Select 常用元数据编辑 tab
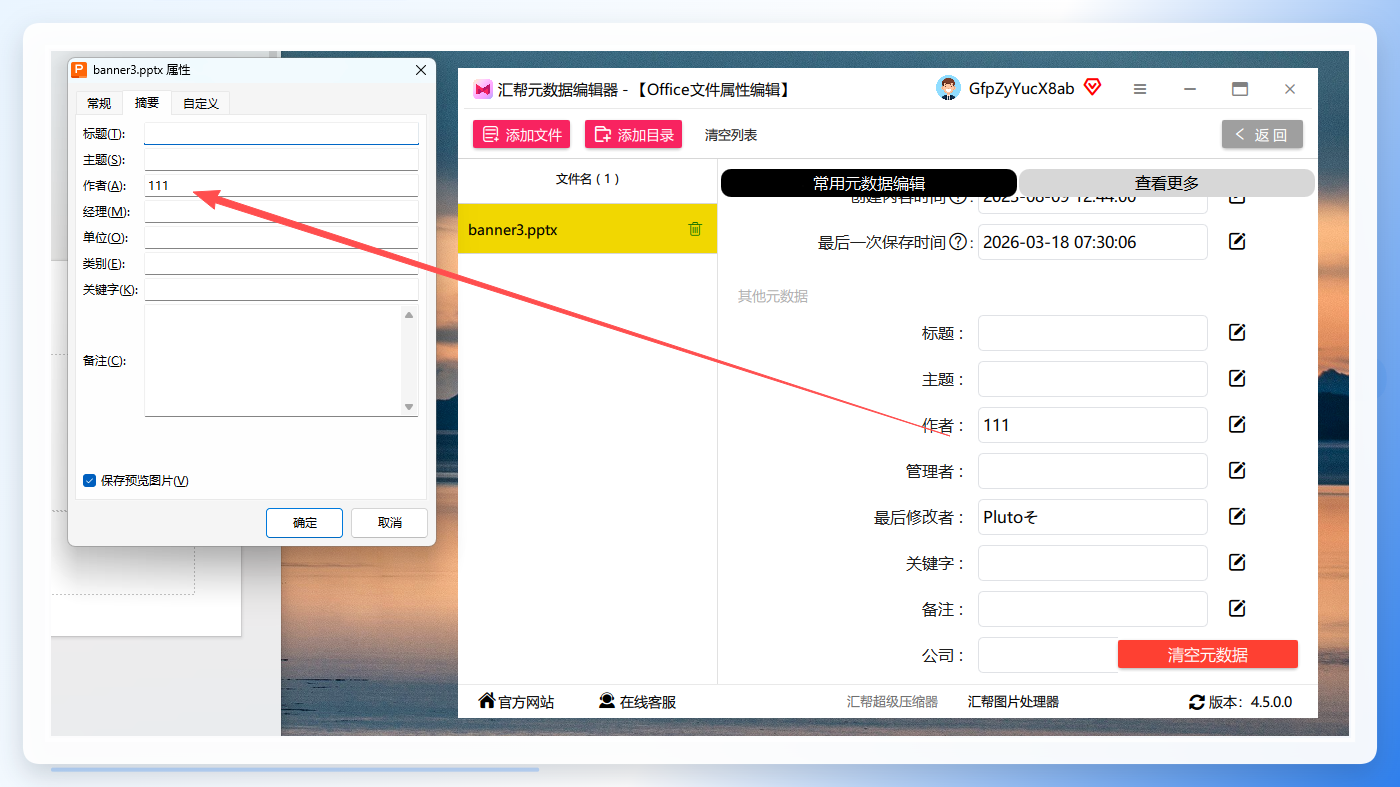Image resolution: width=1400 pixels, height=787 pixels. pyautogui.click(x=869, y=183)
